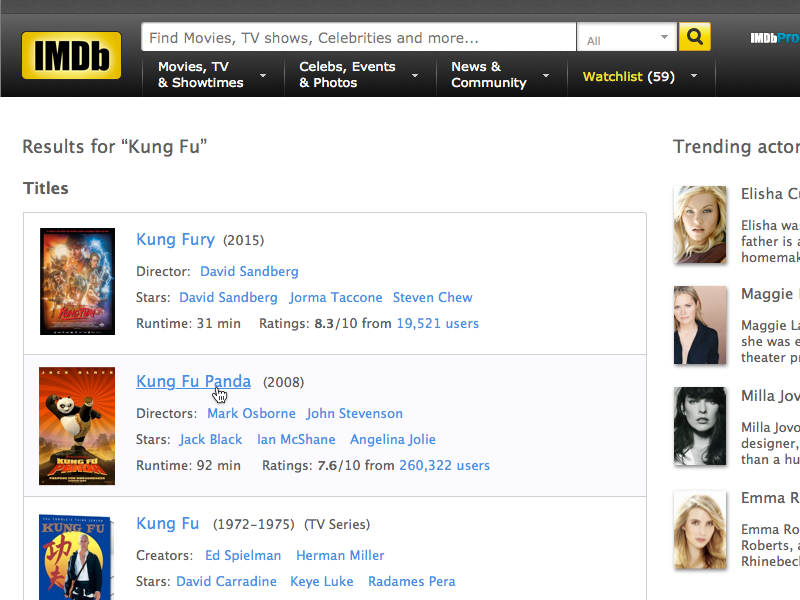
Task: Open the Kung Fu Panda title
Action: click(x=193, y=381)
